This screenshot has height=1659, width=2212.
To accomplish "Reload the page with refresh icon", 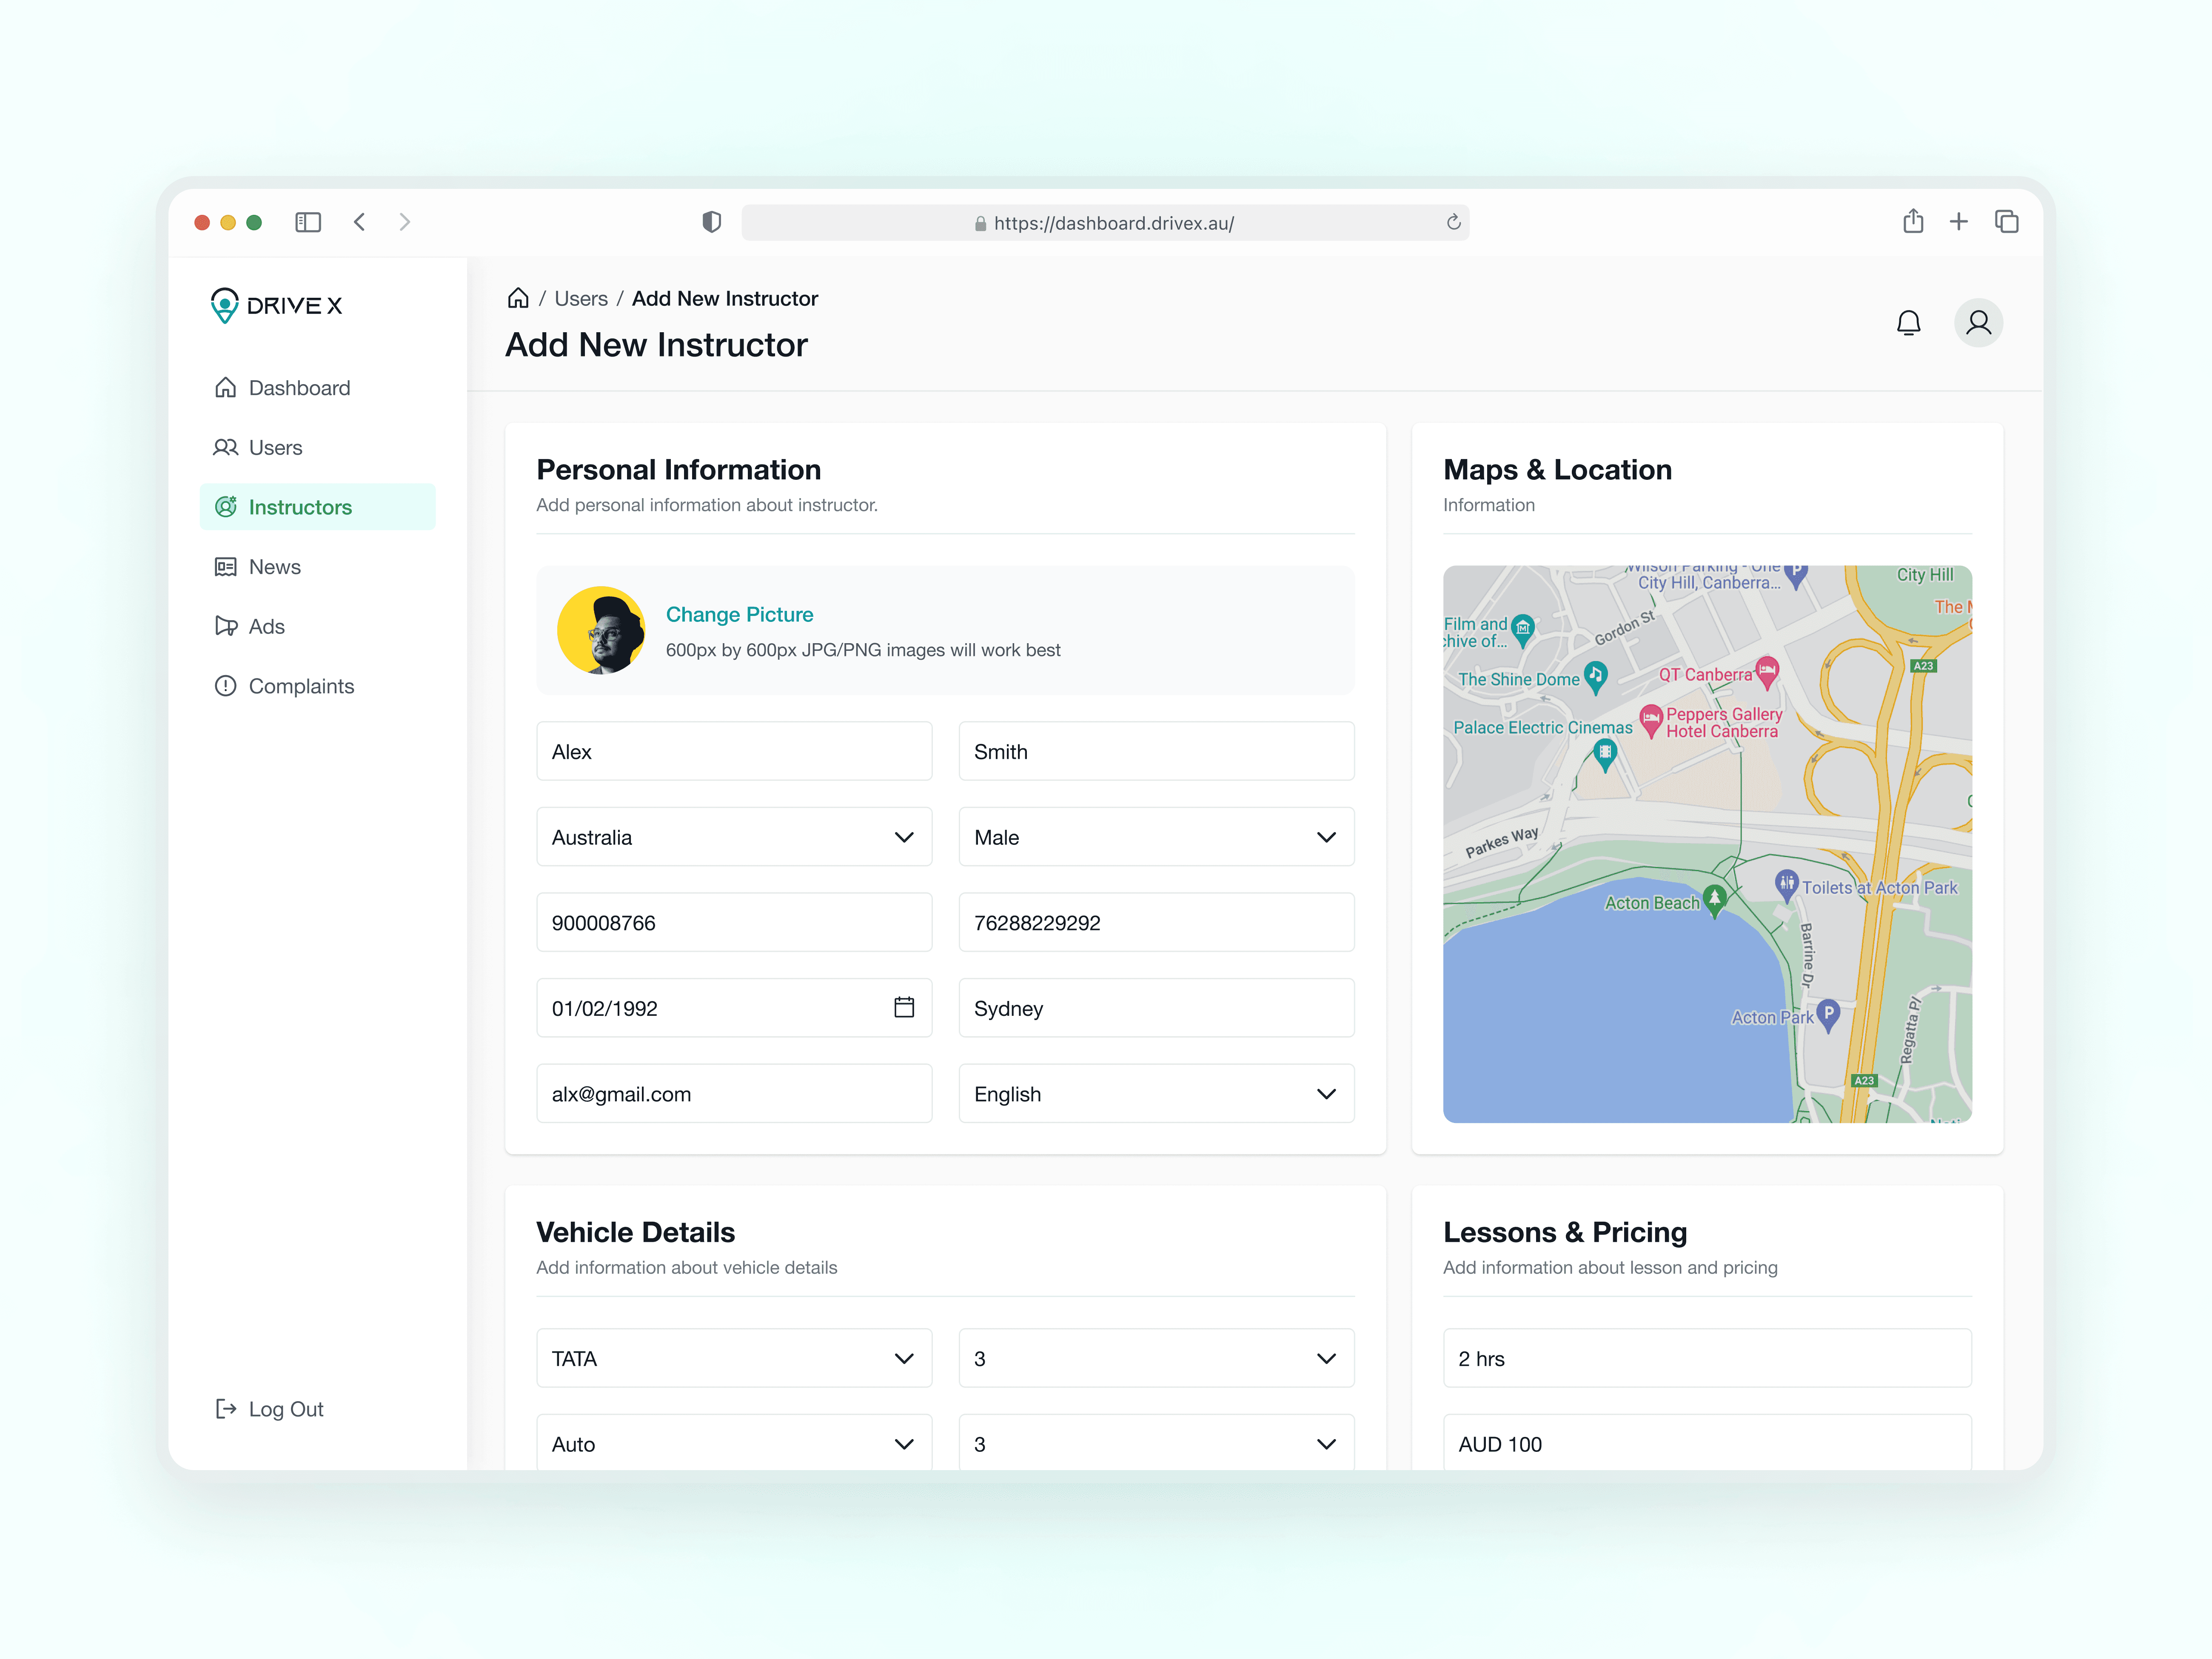I will click(1453, 222).
